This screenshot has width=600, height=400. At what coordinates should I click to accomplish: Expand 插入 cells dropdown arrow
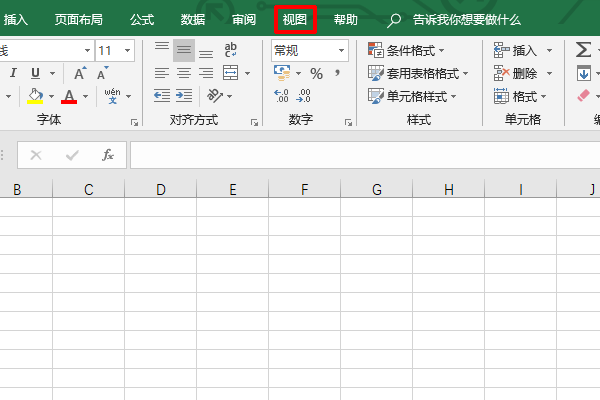click(549, 50)
